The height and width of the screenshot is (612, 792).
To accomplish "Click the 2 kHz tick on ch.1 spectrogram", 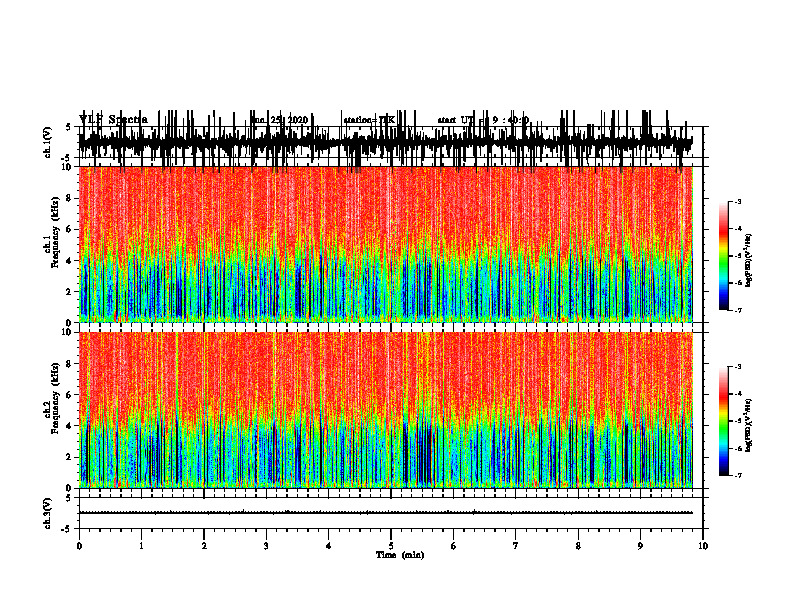I will (x=70, y=292).
